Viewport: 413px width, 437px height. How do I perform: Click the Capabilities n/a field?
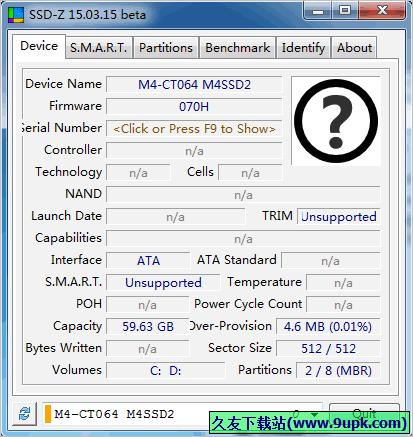pyautogui.click(x=243, y=239)
